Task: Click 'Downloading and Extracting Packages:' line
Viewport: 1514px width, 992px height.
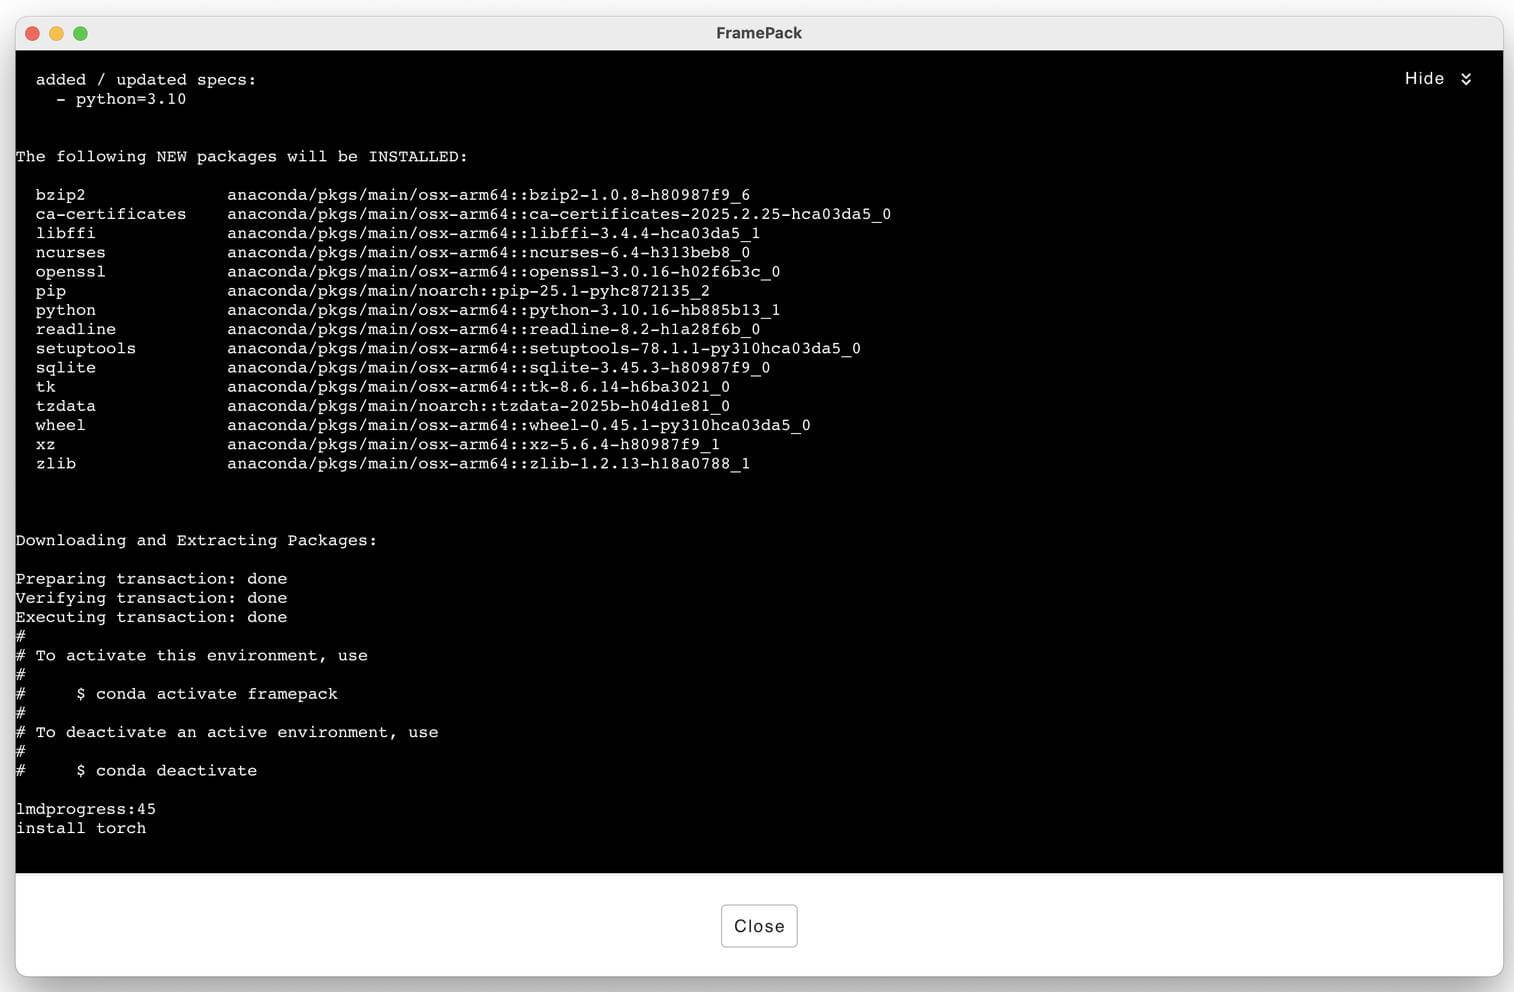Action: click(x=197, y=540)
